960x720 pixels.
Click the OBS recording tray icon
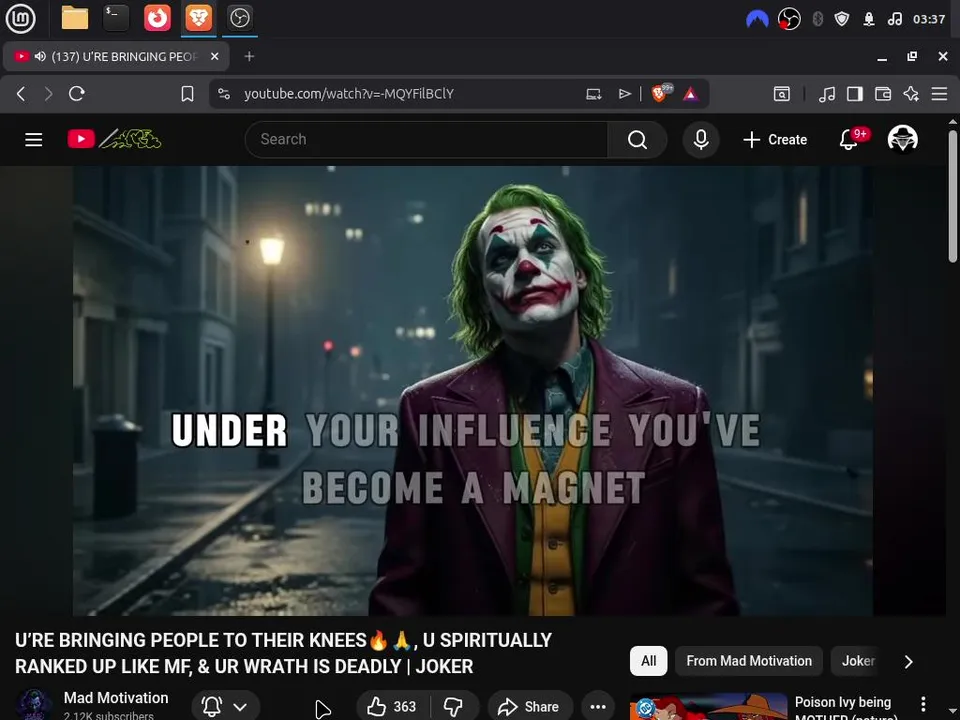click(789, 19)
